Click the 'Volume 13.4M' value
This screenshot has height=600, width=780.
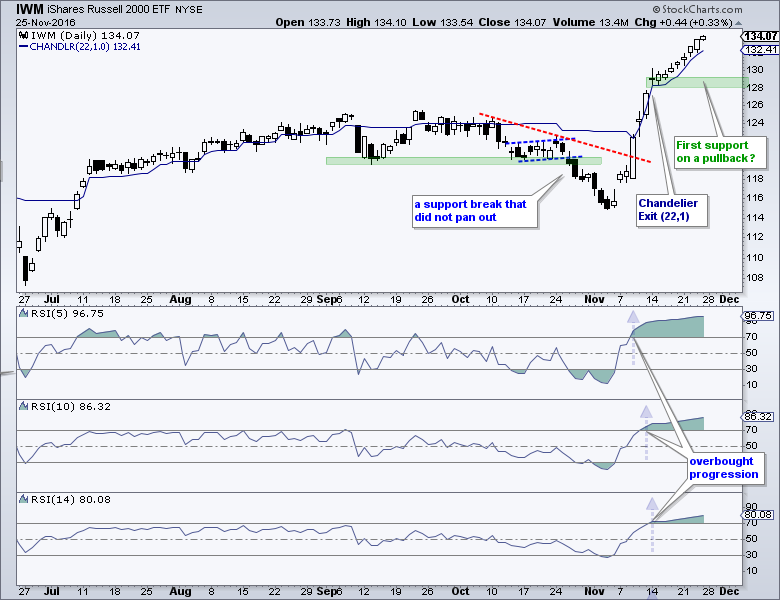590,22
